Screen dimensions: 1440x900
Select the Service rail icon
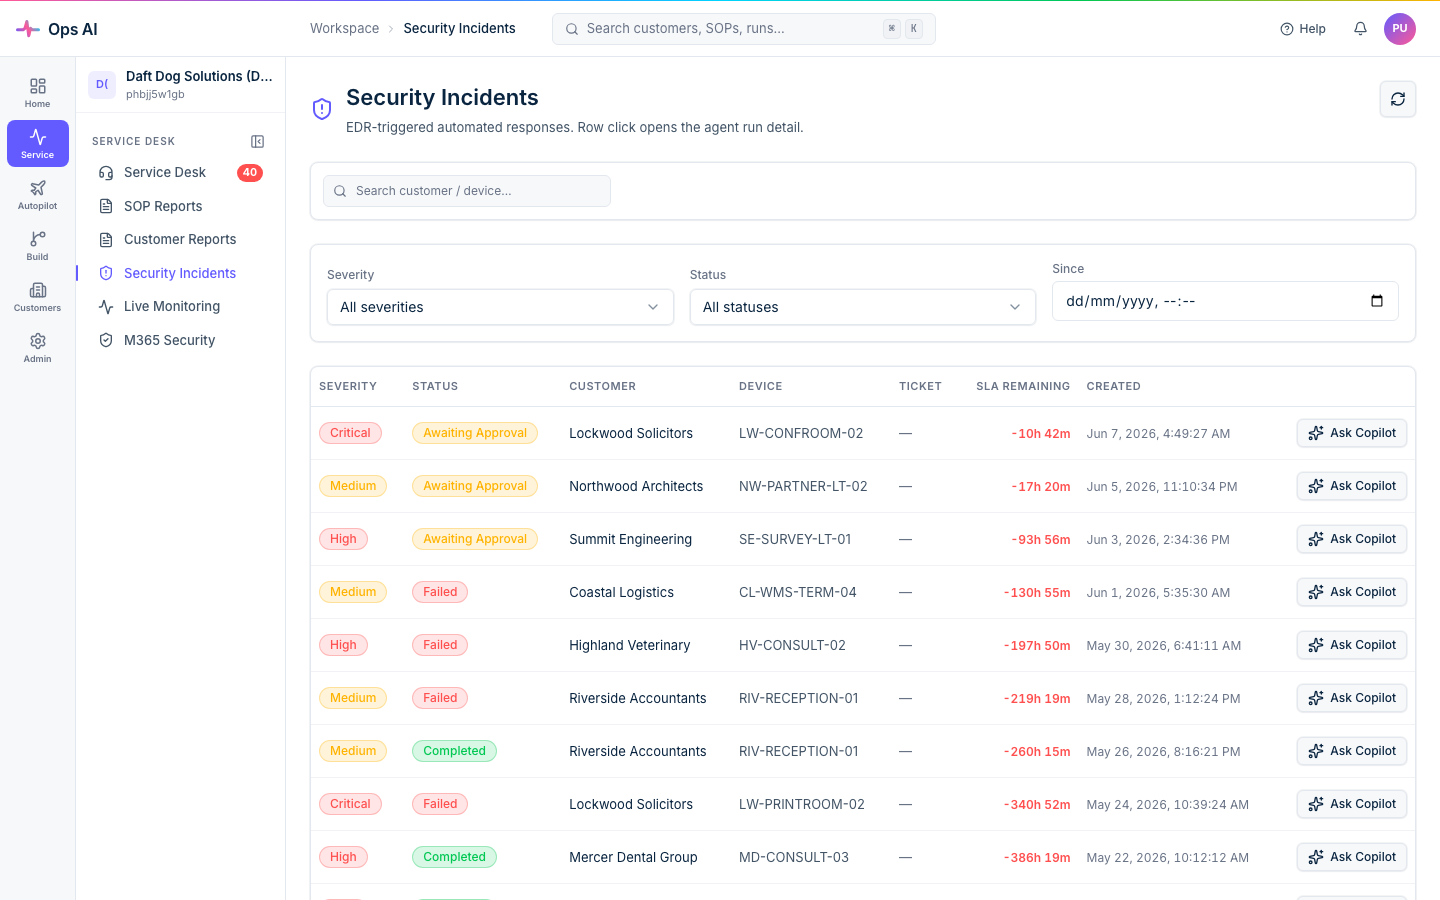[37, 143]
